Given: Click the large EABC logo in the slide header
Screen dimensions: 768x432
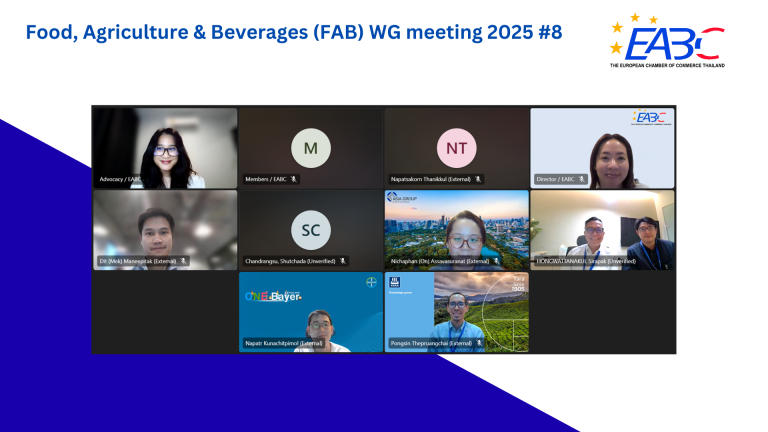Looking at the screenshot, I should pyautogui.click(x=667, y=41).
